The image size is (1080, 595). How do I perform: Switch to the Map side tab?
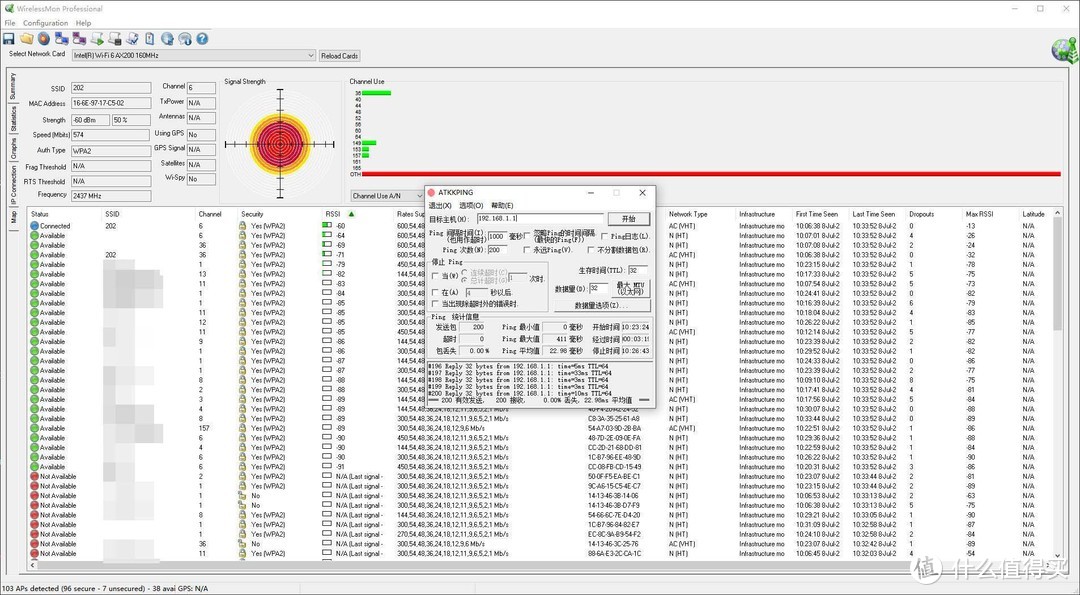coord(13,218)
